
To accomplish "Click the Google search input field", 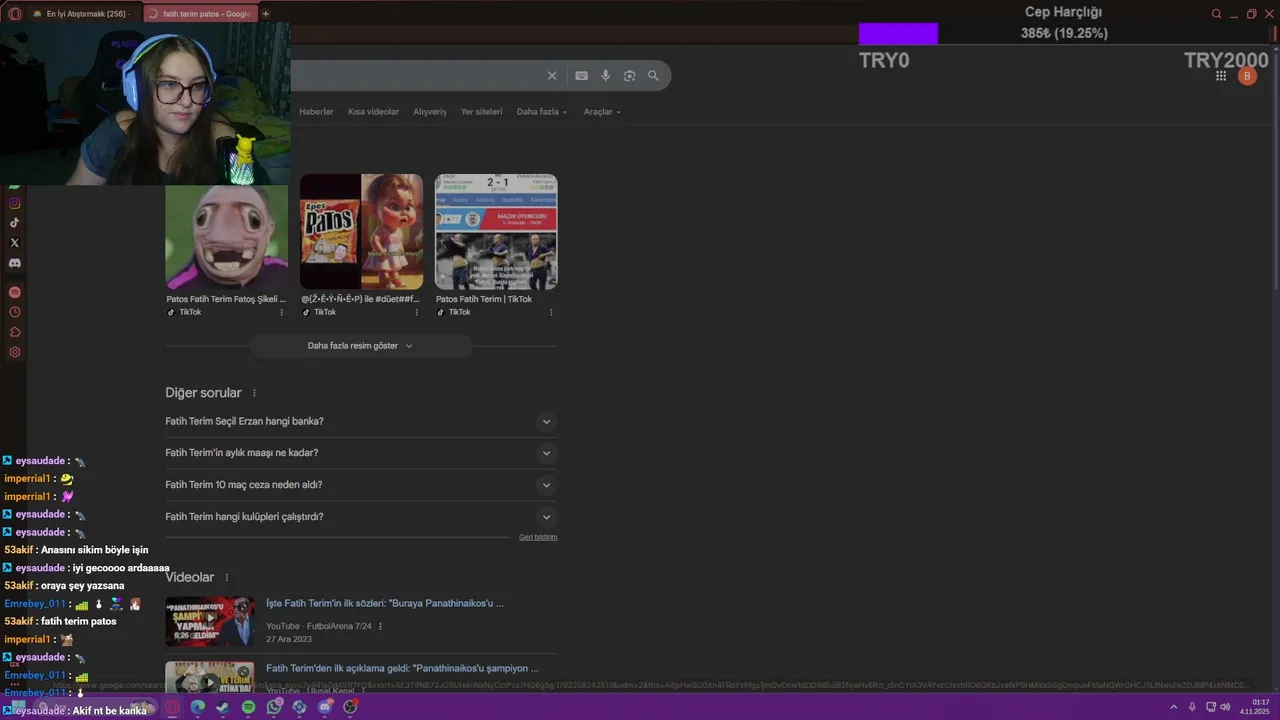I will coord(415,76).
